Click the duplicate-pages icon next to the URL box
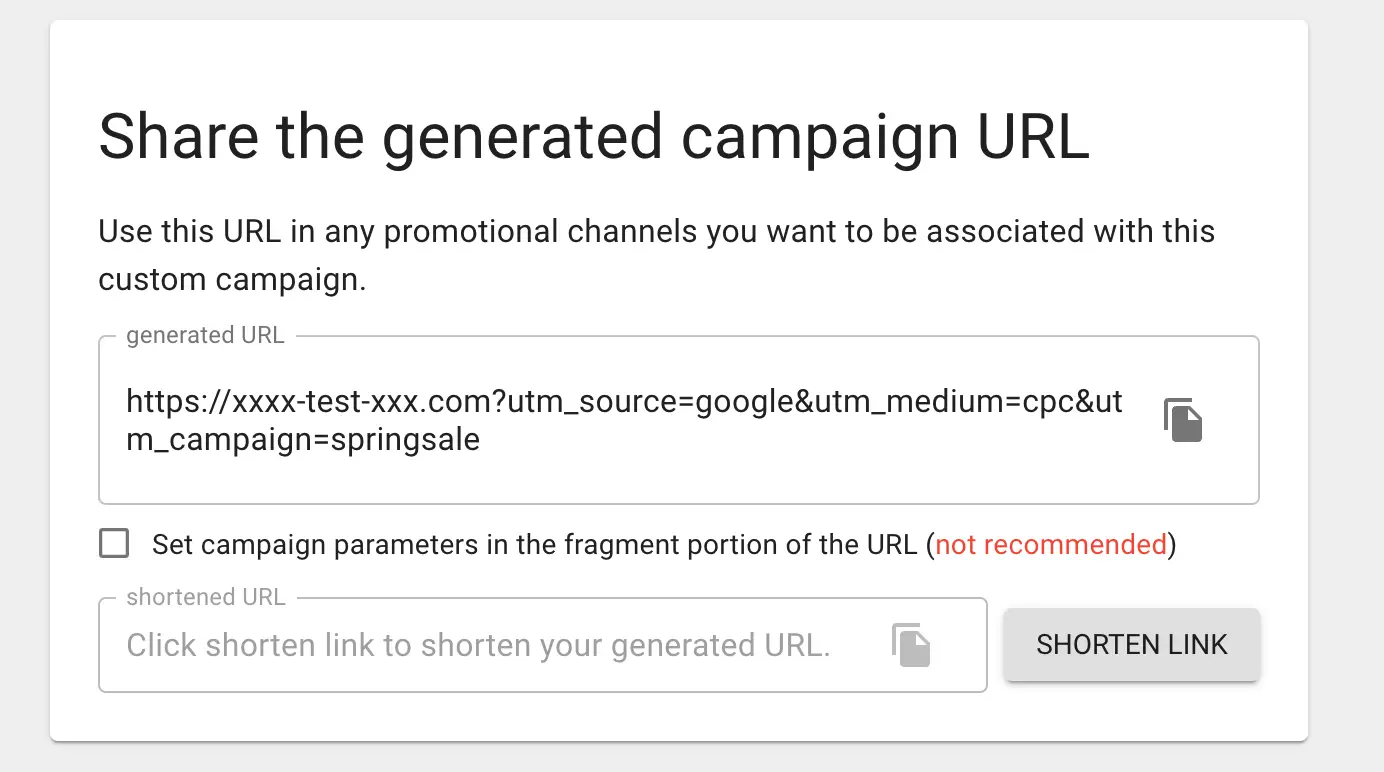 (1182, 420)
